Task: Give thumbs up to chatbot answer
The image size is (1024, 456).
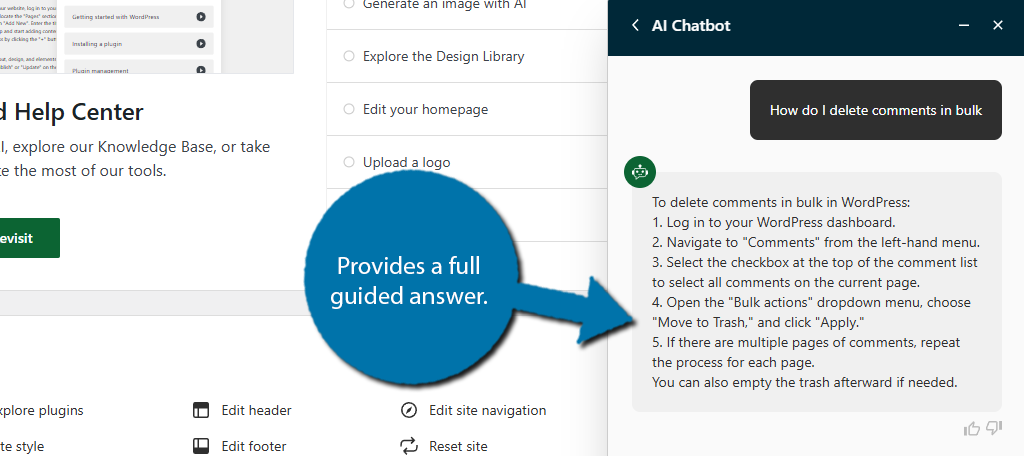Action: (972, 429)
